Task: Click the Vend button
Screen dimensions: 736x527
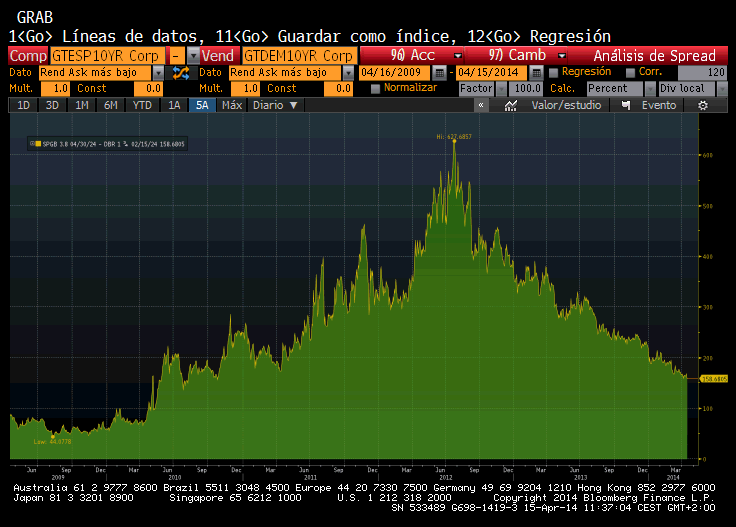Action: coord(220,56)
